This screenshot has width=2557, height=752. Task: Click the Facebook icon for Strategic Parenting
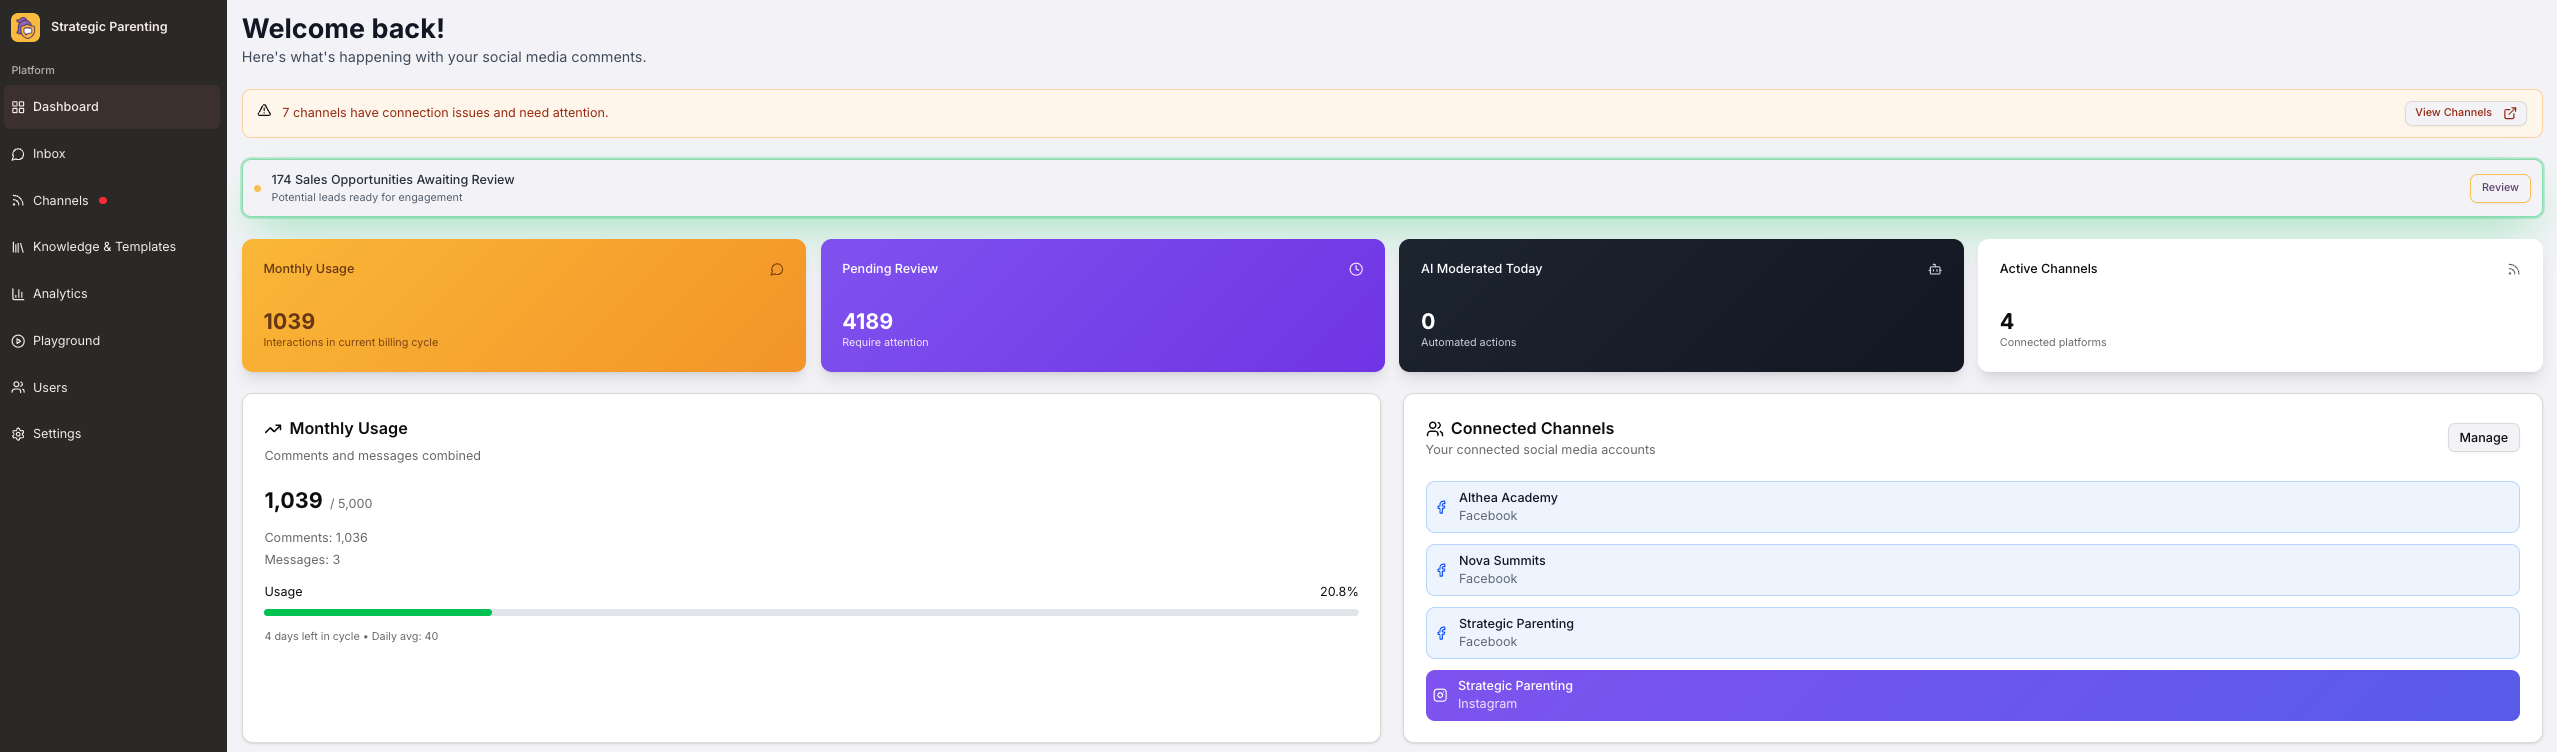(1441, 633)
